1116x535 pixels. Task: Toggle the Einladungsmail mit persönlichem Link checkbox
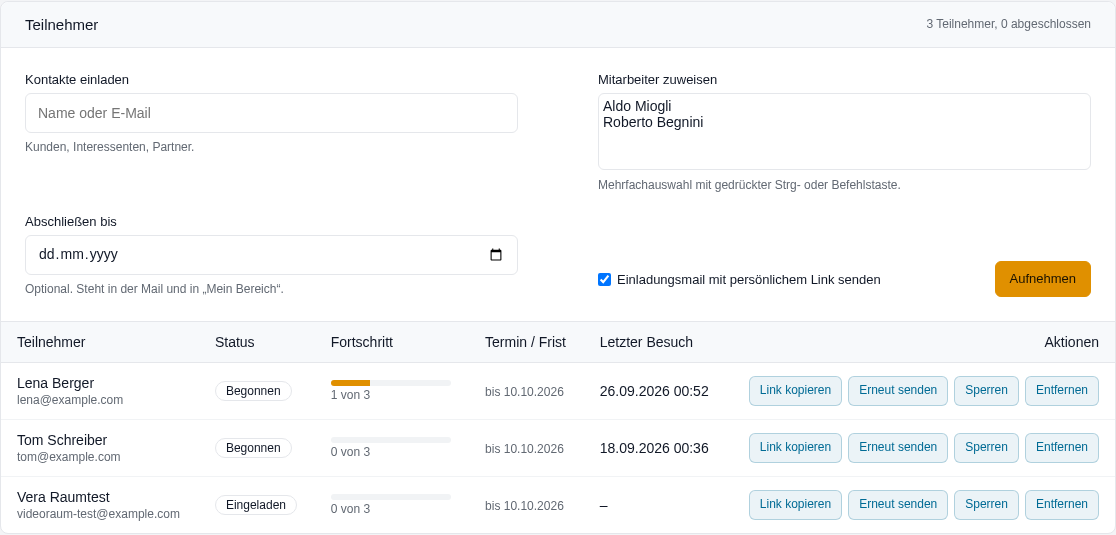[604, 280]
